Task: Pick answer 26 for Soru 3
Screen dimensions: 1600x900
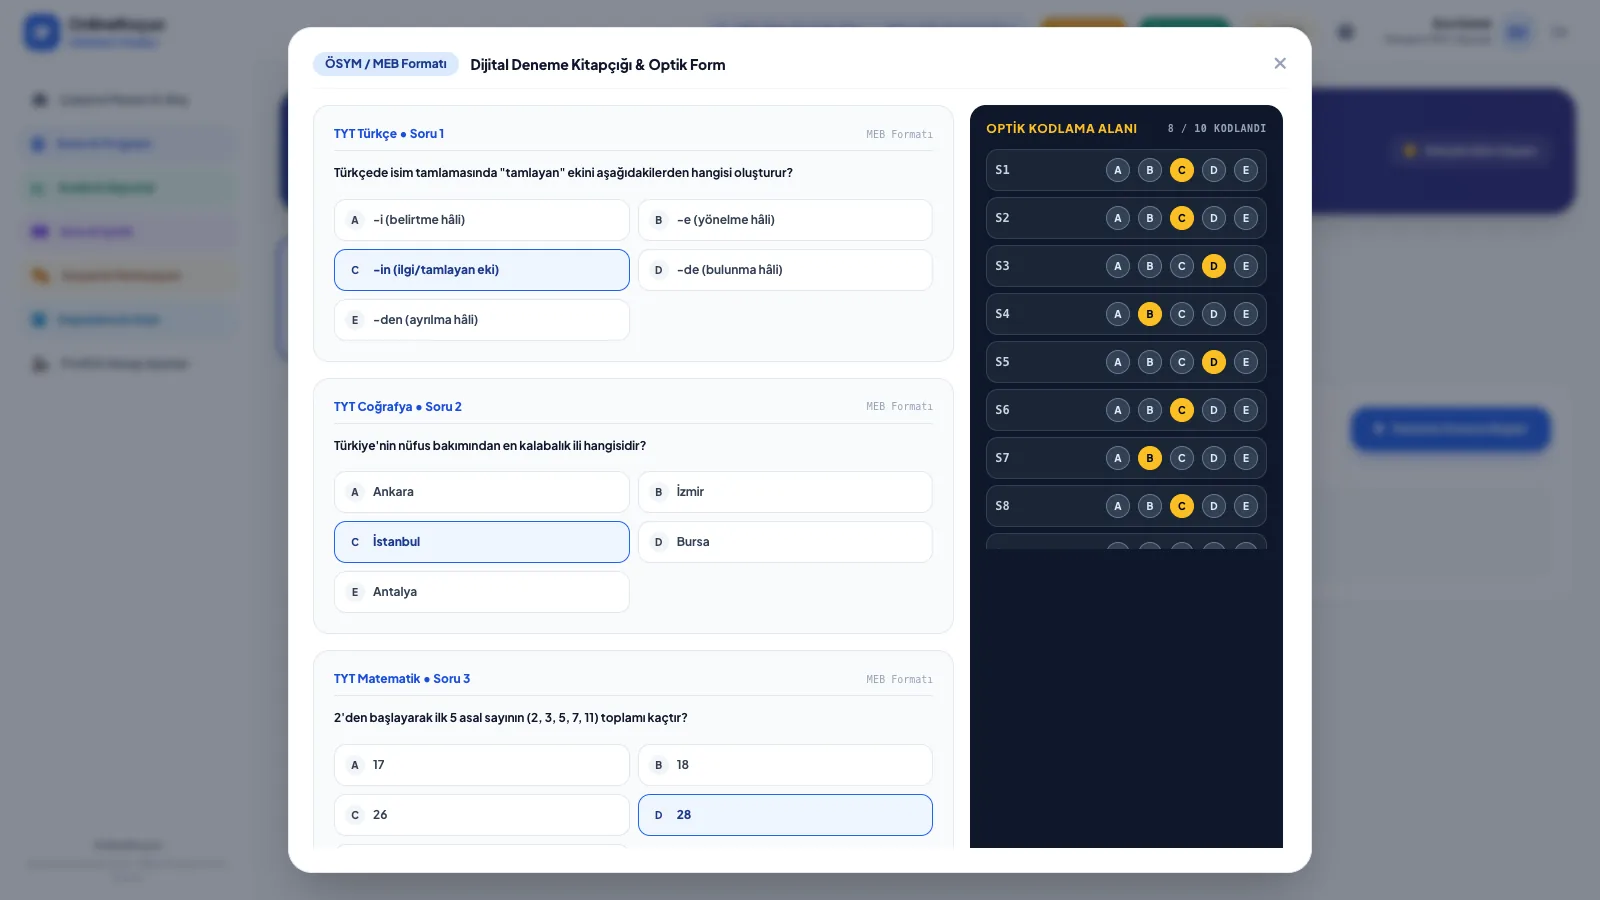Action: [x=482, y=815]
